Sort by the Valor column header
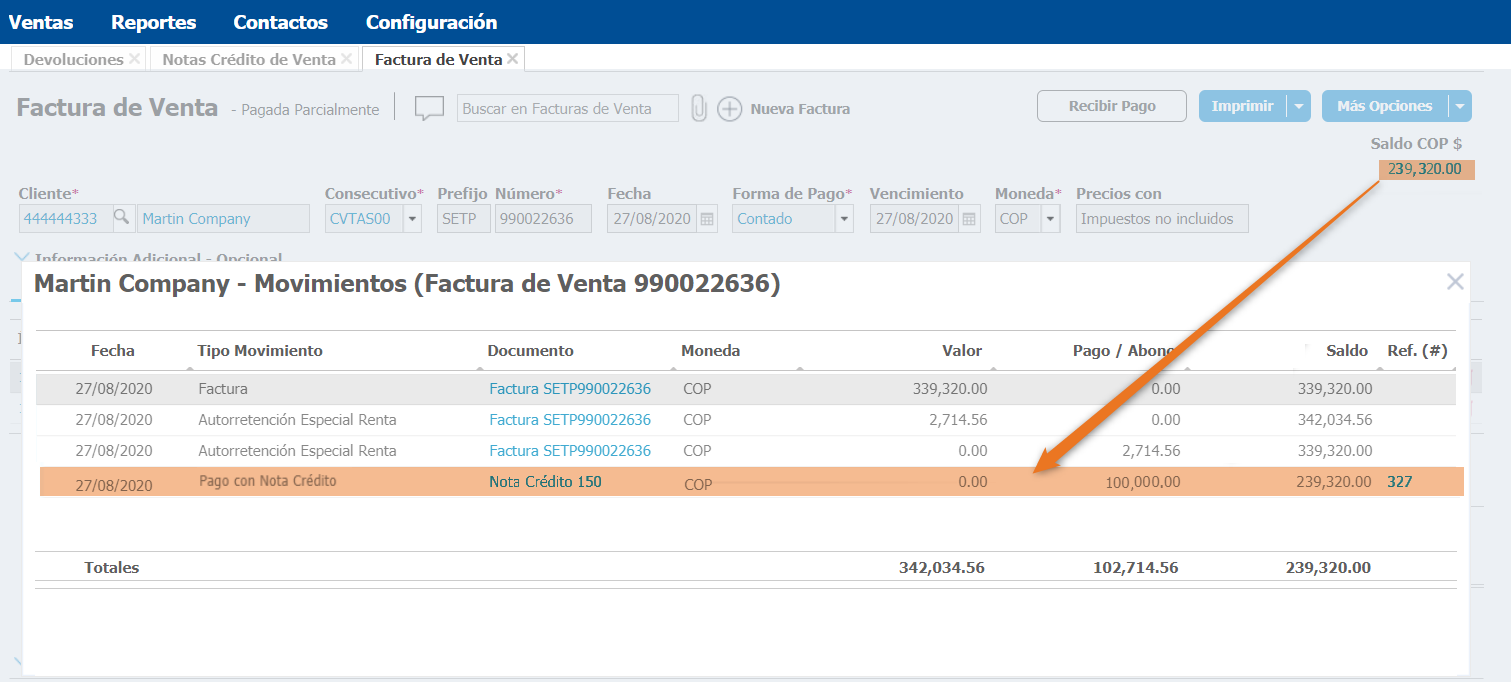The width and height of the screenshot is (1511, 682). [x=962, y=350]
